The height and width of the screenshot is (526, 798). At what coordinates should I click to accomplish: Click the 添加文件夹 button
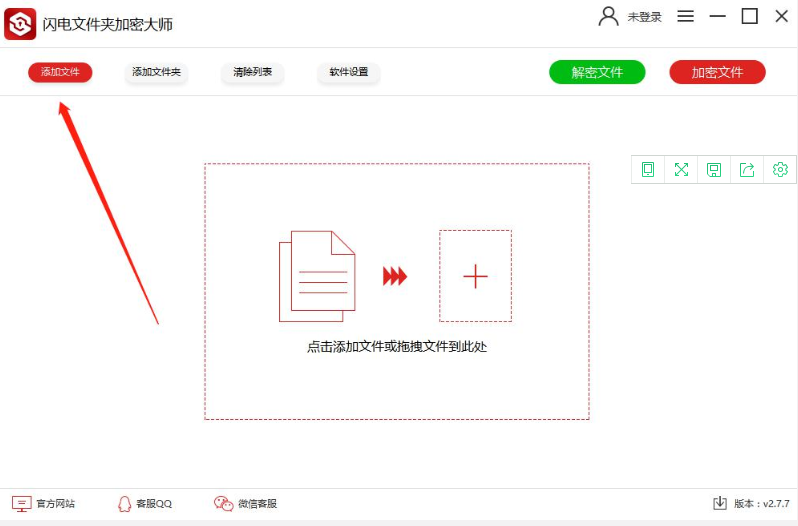[156, 72]
